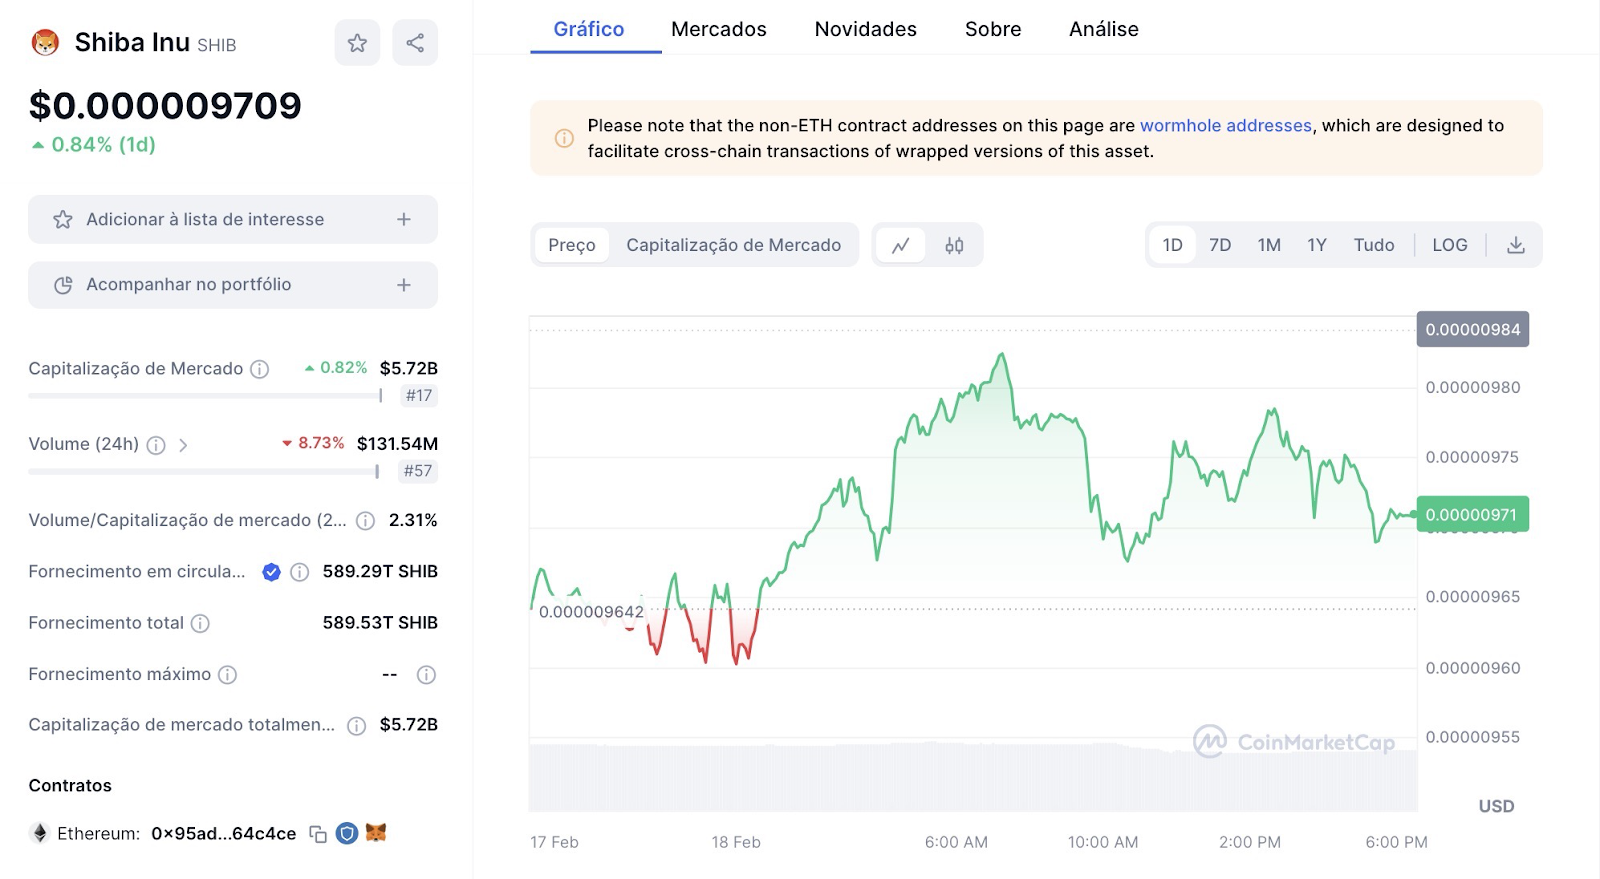Click info icon next to max supply dashes
The image size is (1600, 879).
click(x=426, y=675)
